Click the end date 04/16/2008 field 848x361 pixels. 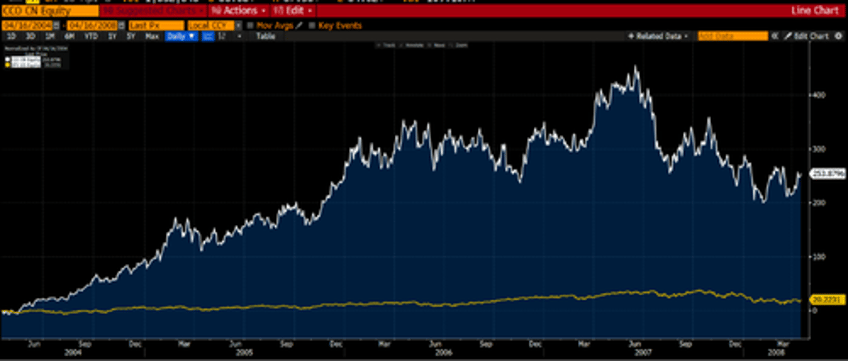coord(92,25)
